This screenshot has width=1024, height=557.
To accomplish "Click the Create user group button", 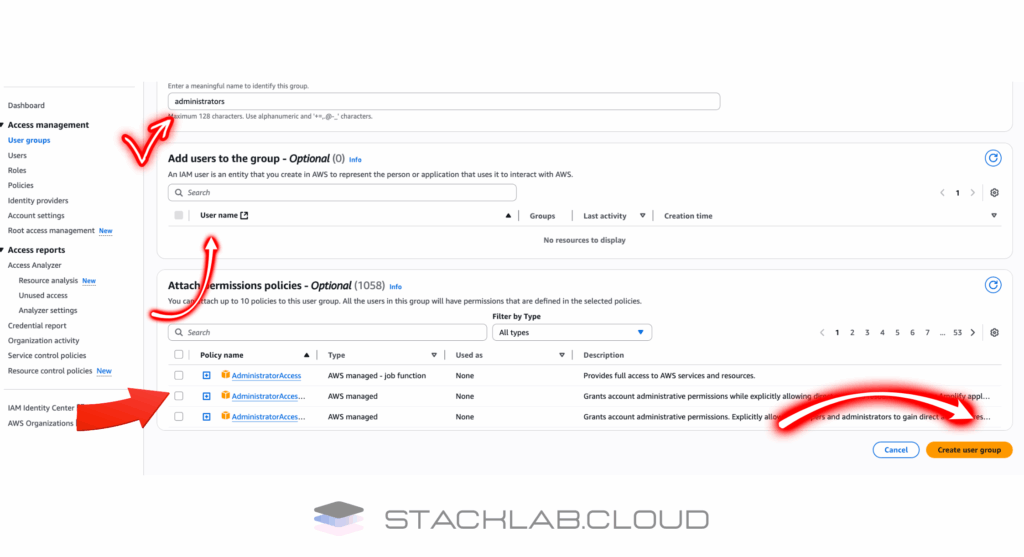I will [968, 450].
